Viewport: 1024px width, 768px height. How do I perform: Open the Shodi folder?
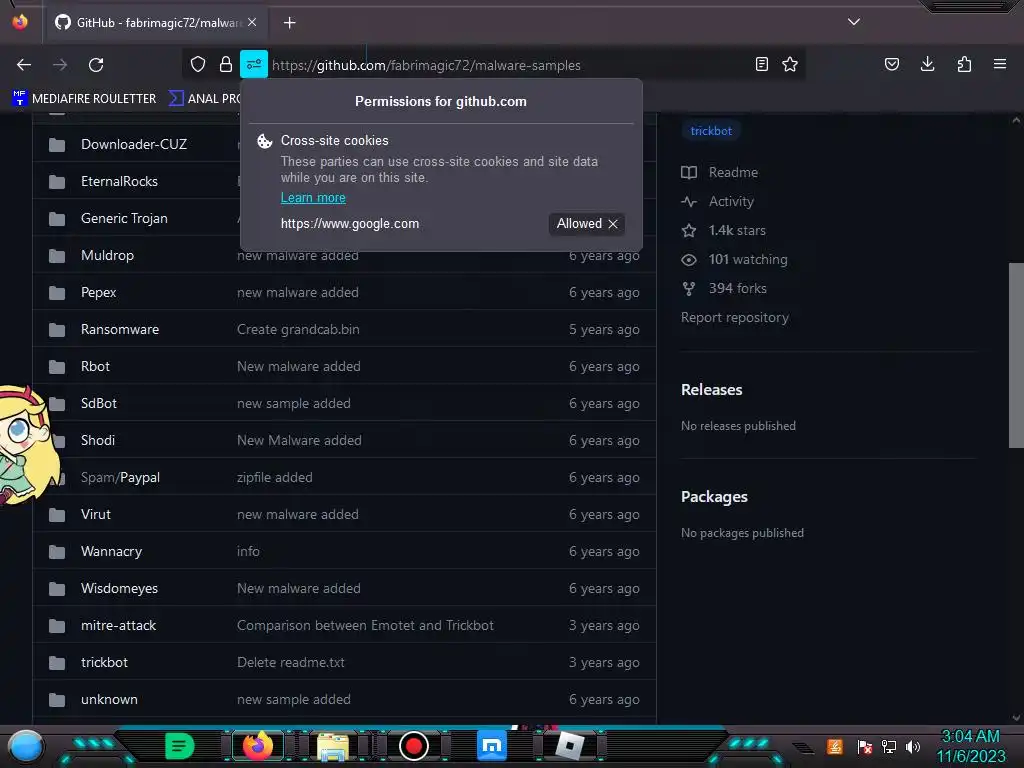coord(98,440)
